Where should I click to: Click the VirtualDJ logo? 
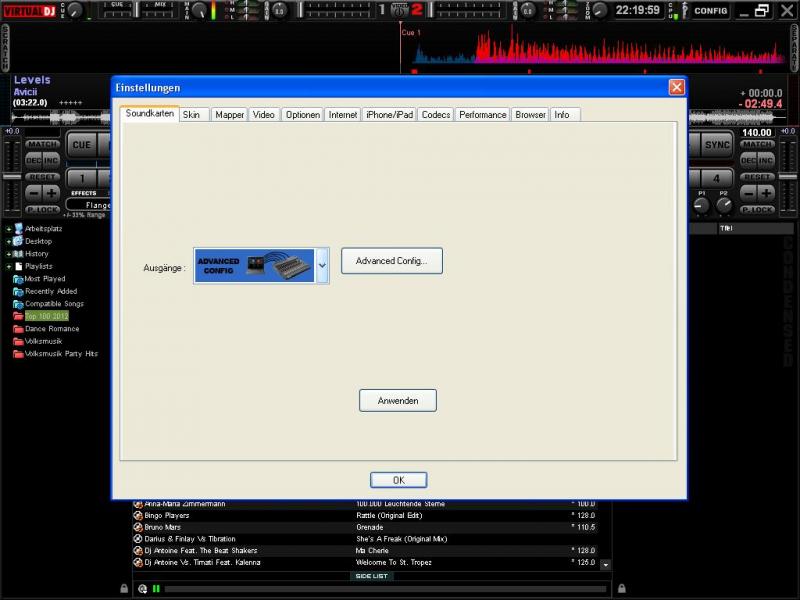(30, 10)
